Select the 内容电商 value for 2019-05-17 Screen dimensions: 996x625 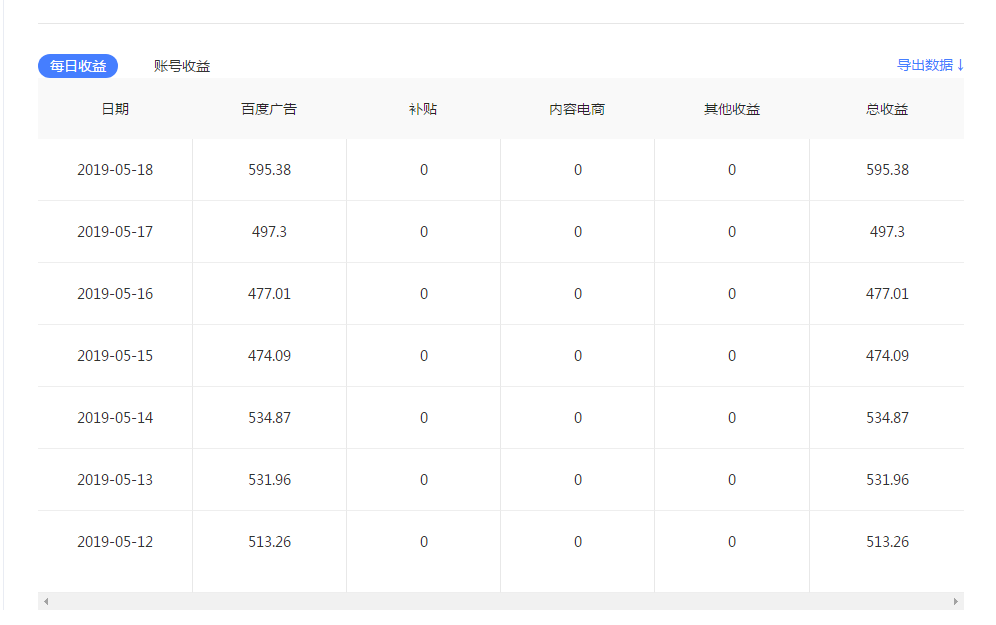pos(578,232)
